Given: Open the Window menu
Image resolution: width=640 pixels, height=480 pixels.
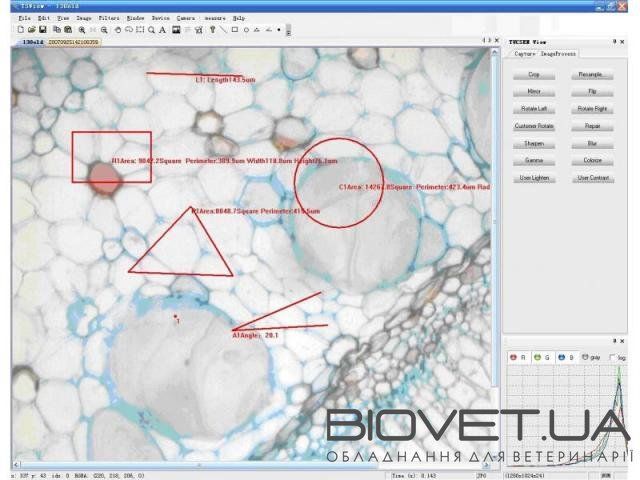Looking at the screenshot, I should (136, 18).
